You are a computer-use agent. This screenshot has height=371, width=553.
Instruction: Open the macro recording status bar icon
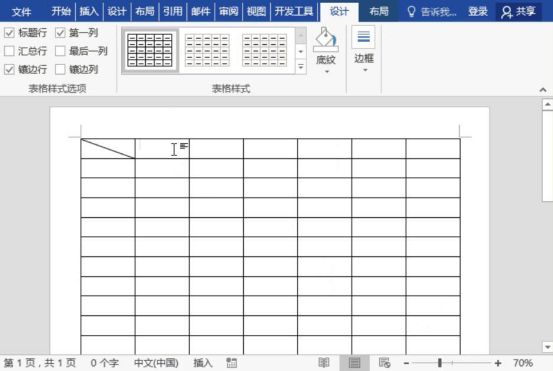coord(231,363)
